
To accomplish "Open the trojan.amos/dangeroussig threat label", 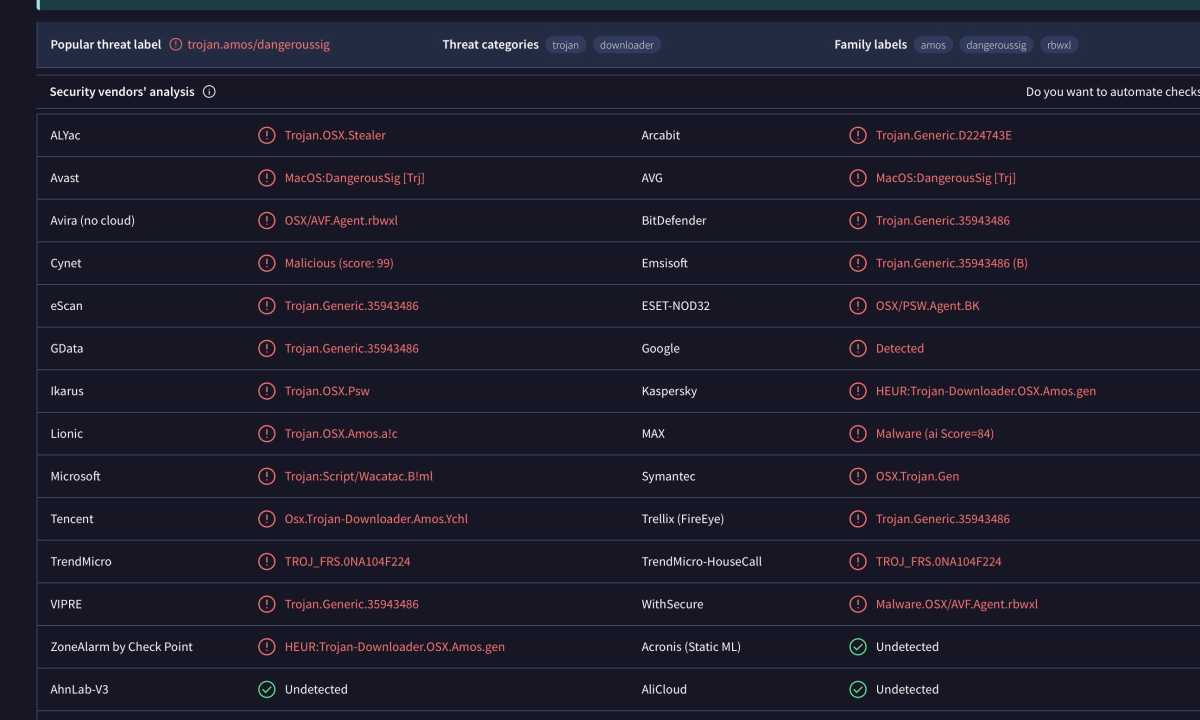I will pyautogui.click(x=258, y=45).
